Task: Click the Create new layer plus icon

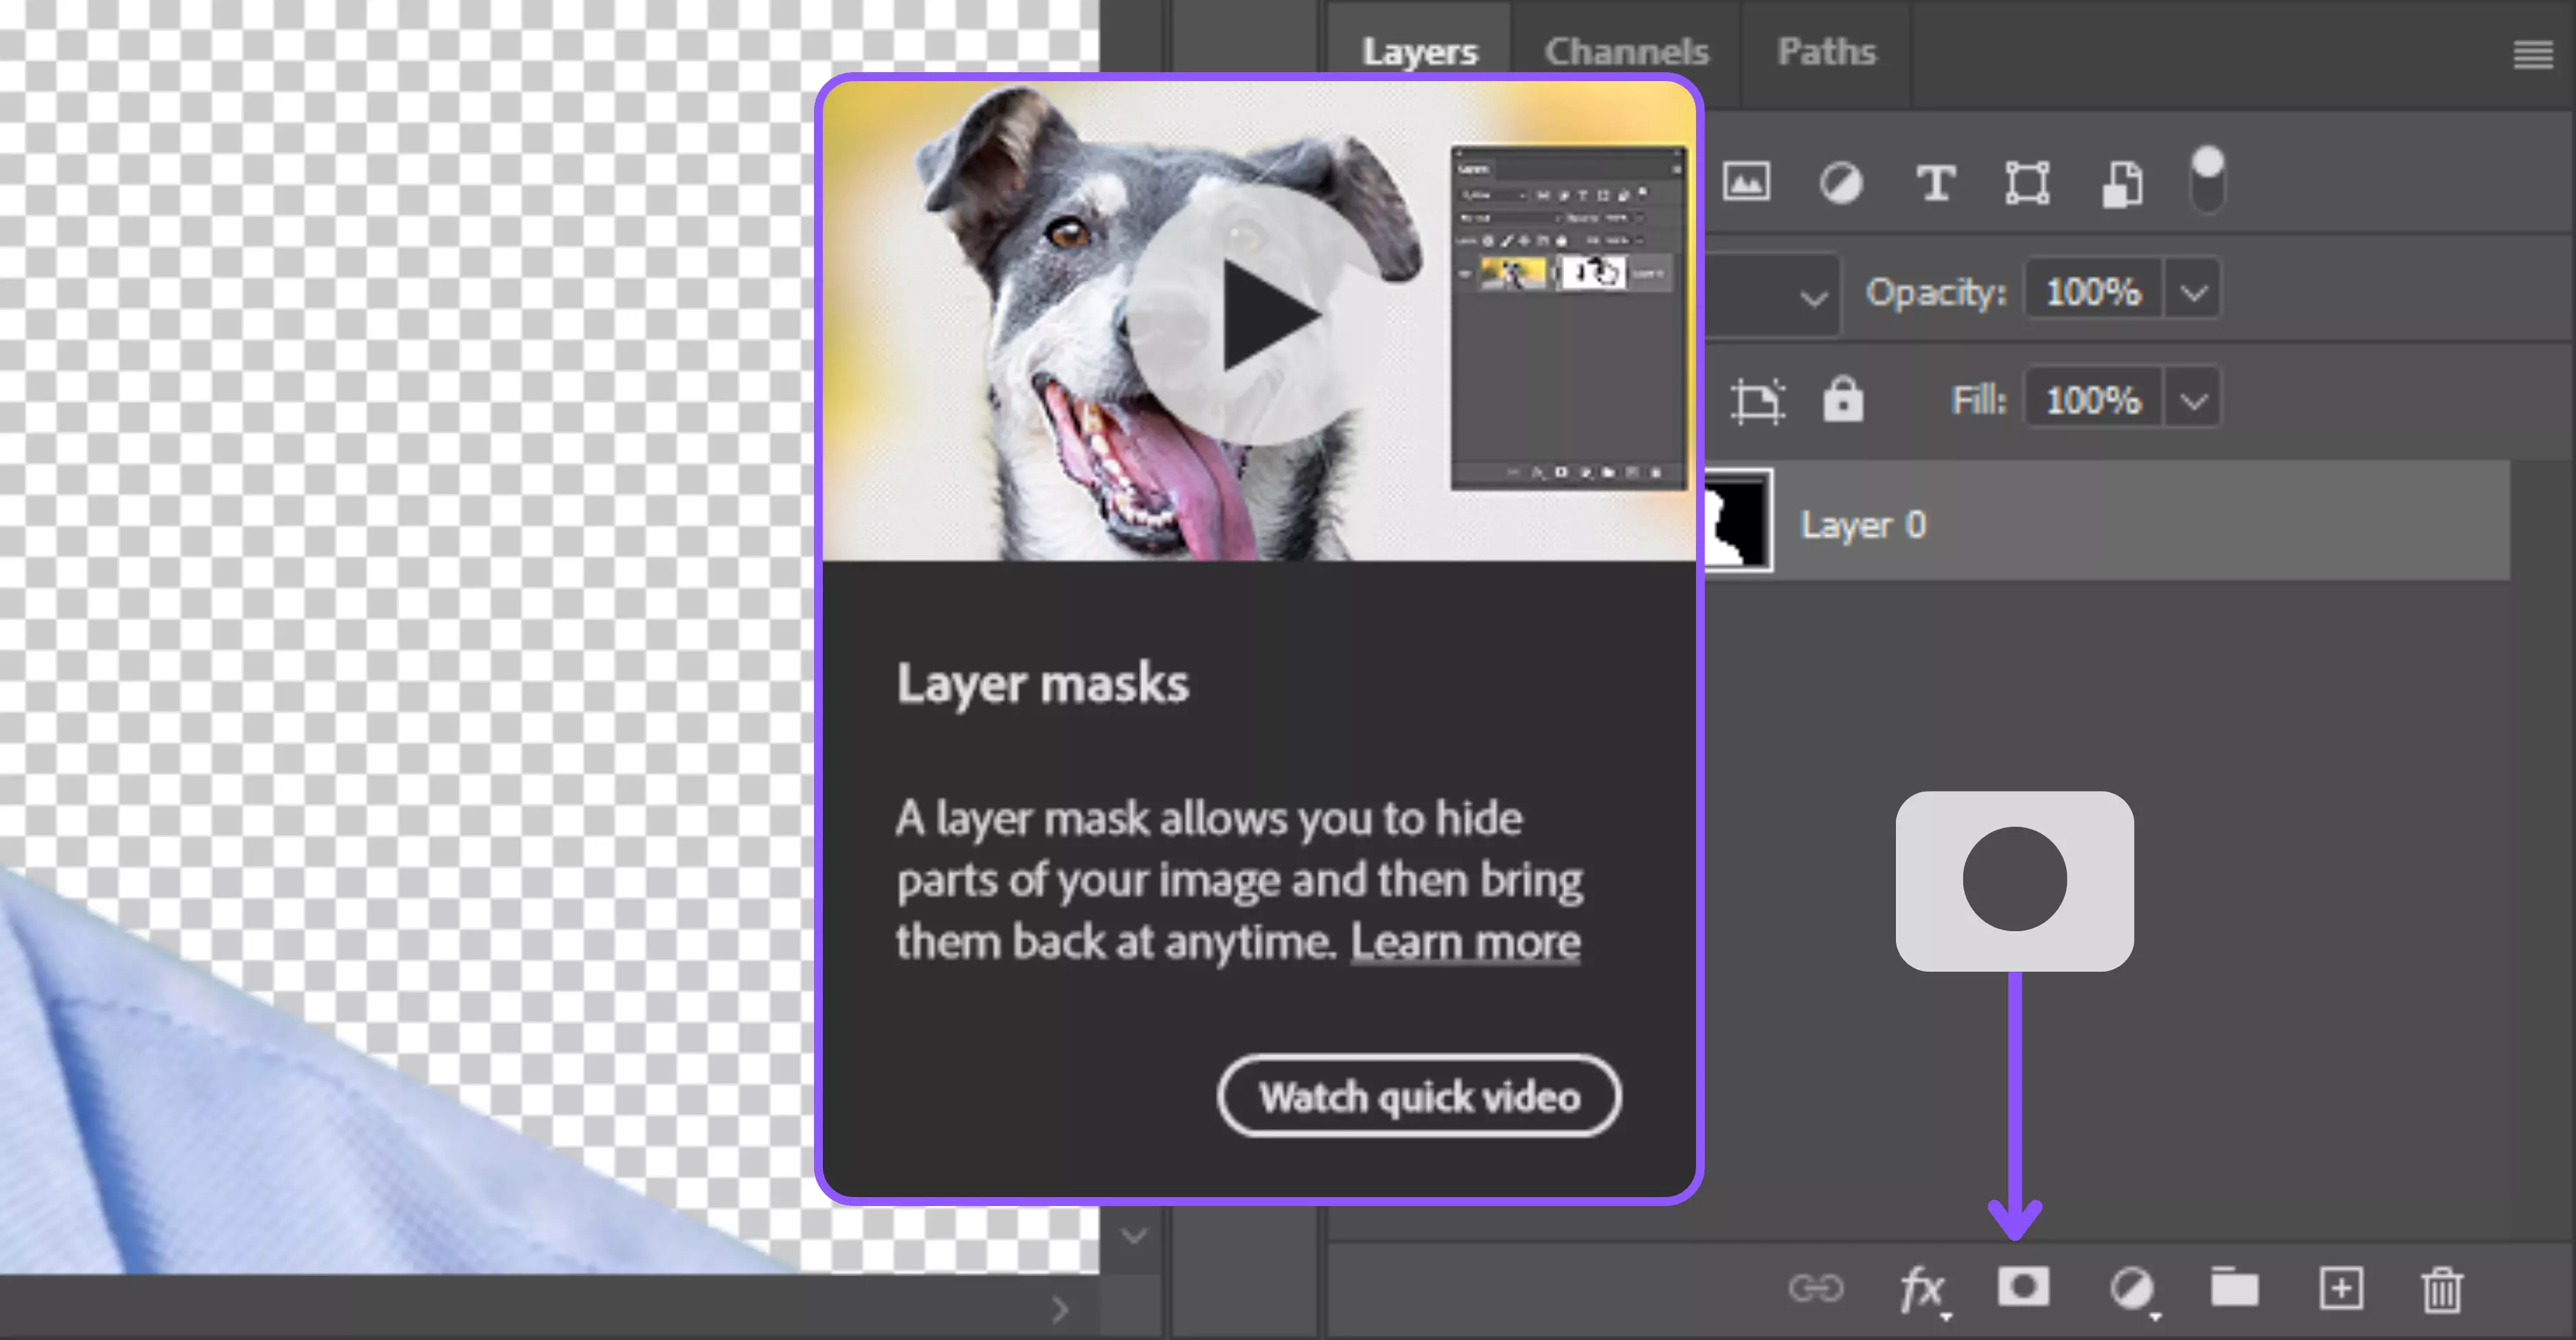Action: click(x=2341, y=1288)
